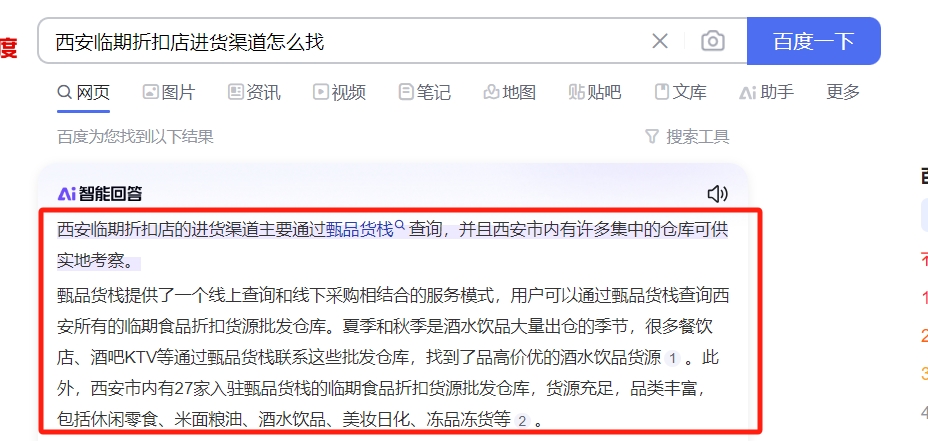
Task: Open citation reference 2
Action: tap(521, 421)
